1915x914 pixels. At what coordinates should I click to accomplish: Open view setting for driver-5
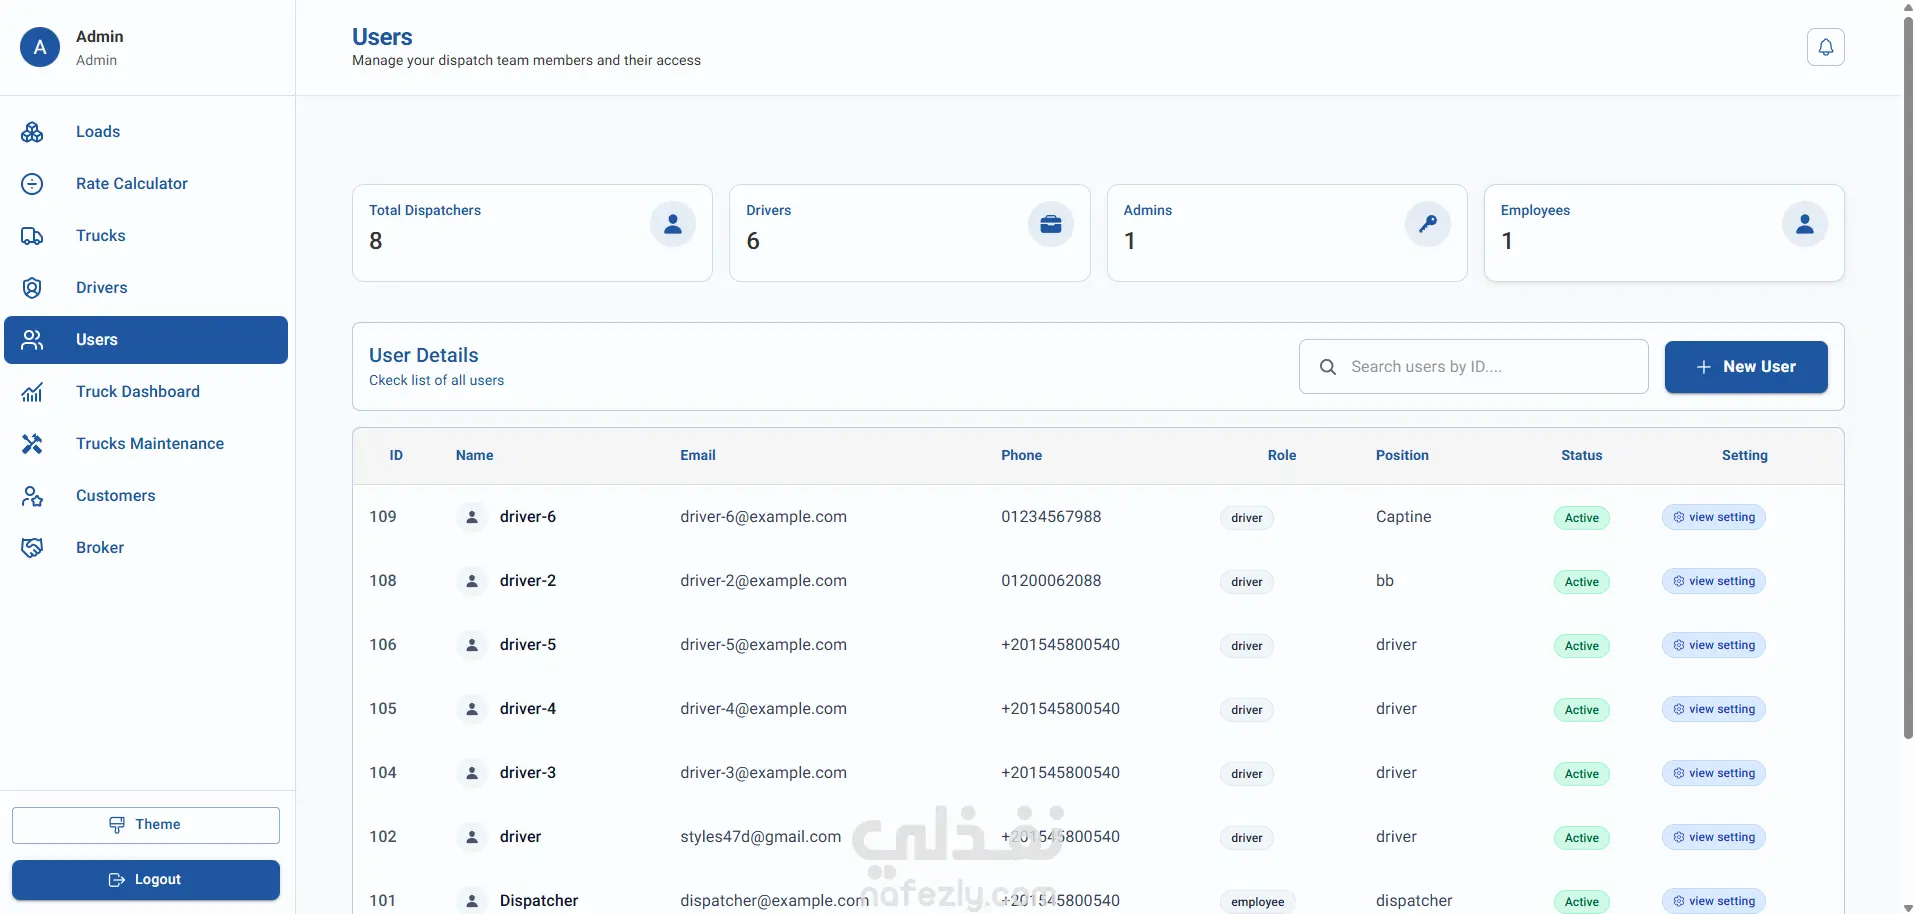[x=1714, y=645]
